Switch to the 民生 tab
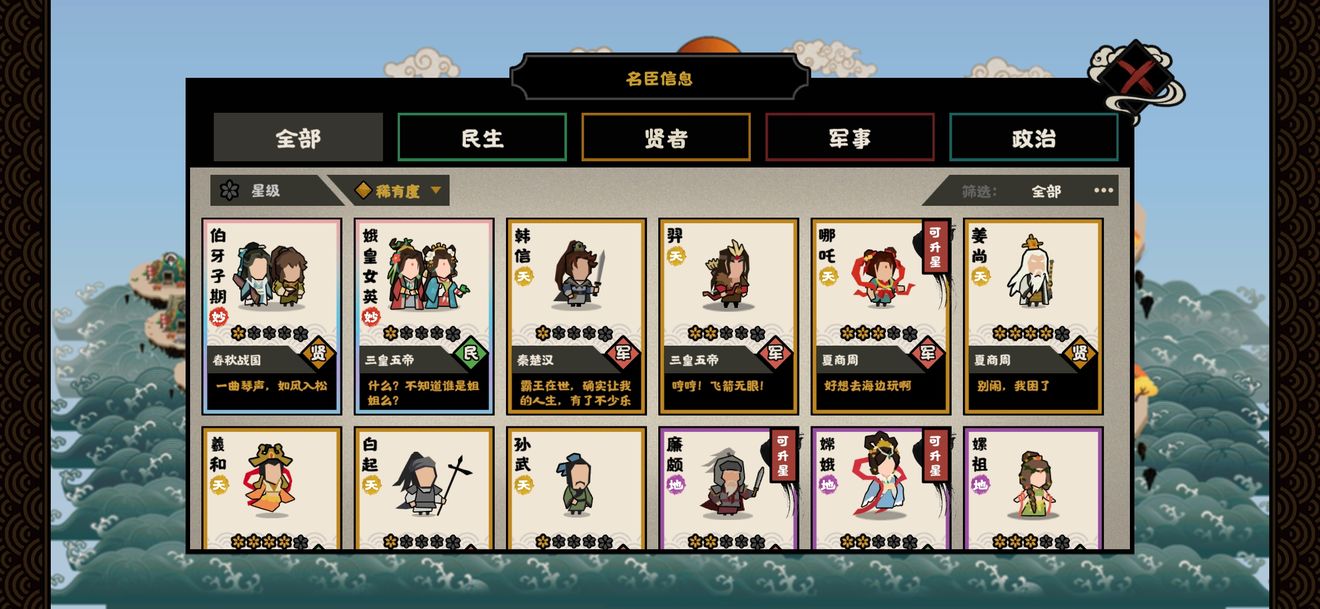This screenshot has height=609, width=1320. [482, 137]
